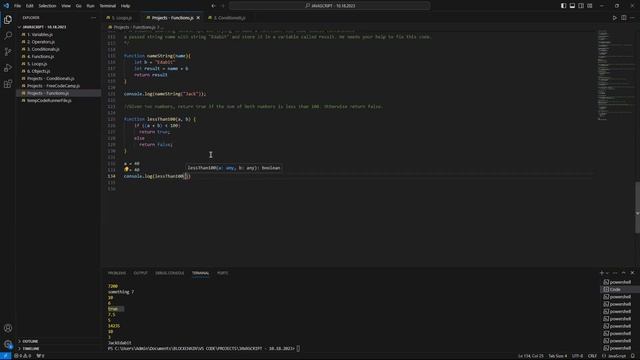Open the Extensions view
Image resolution: width=640 pixels, height=360 pixels.
8,84
